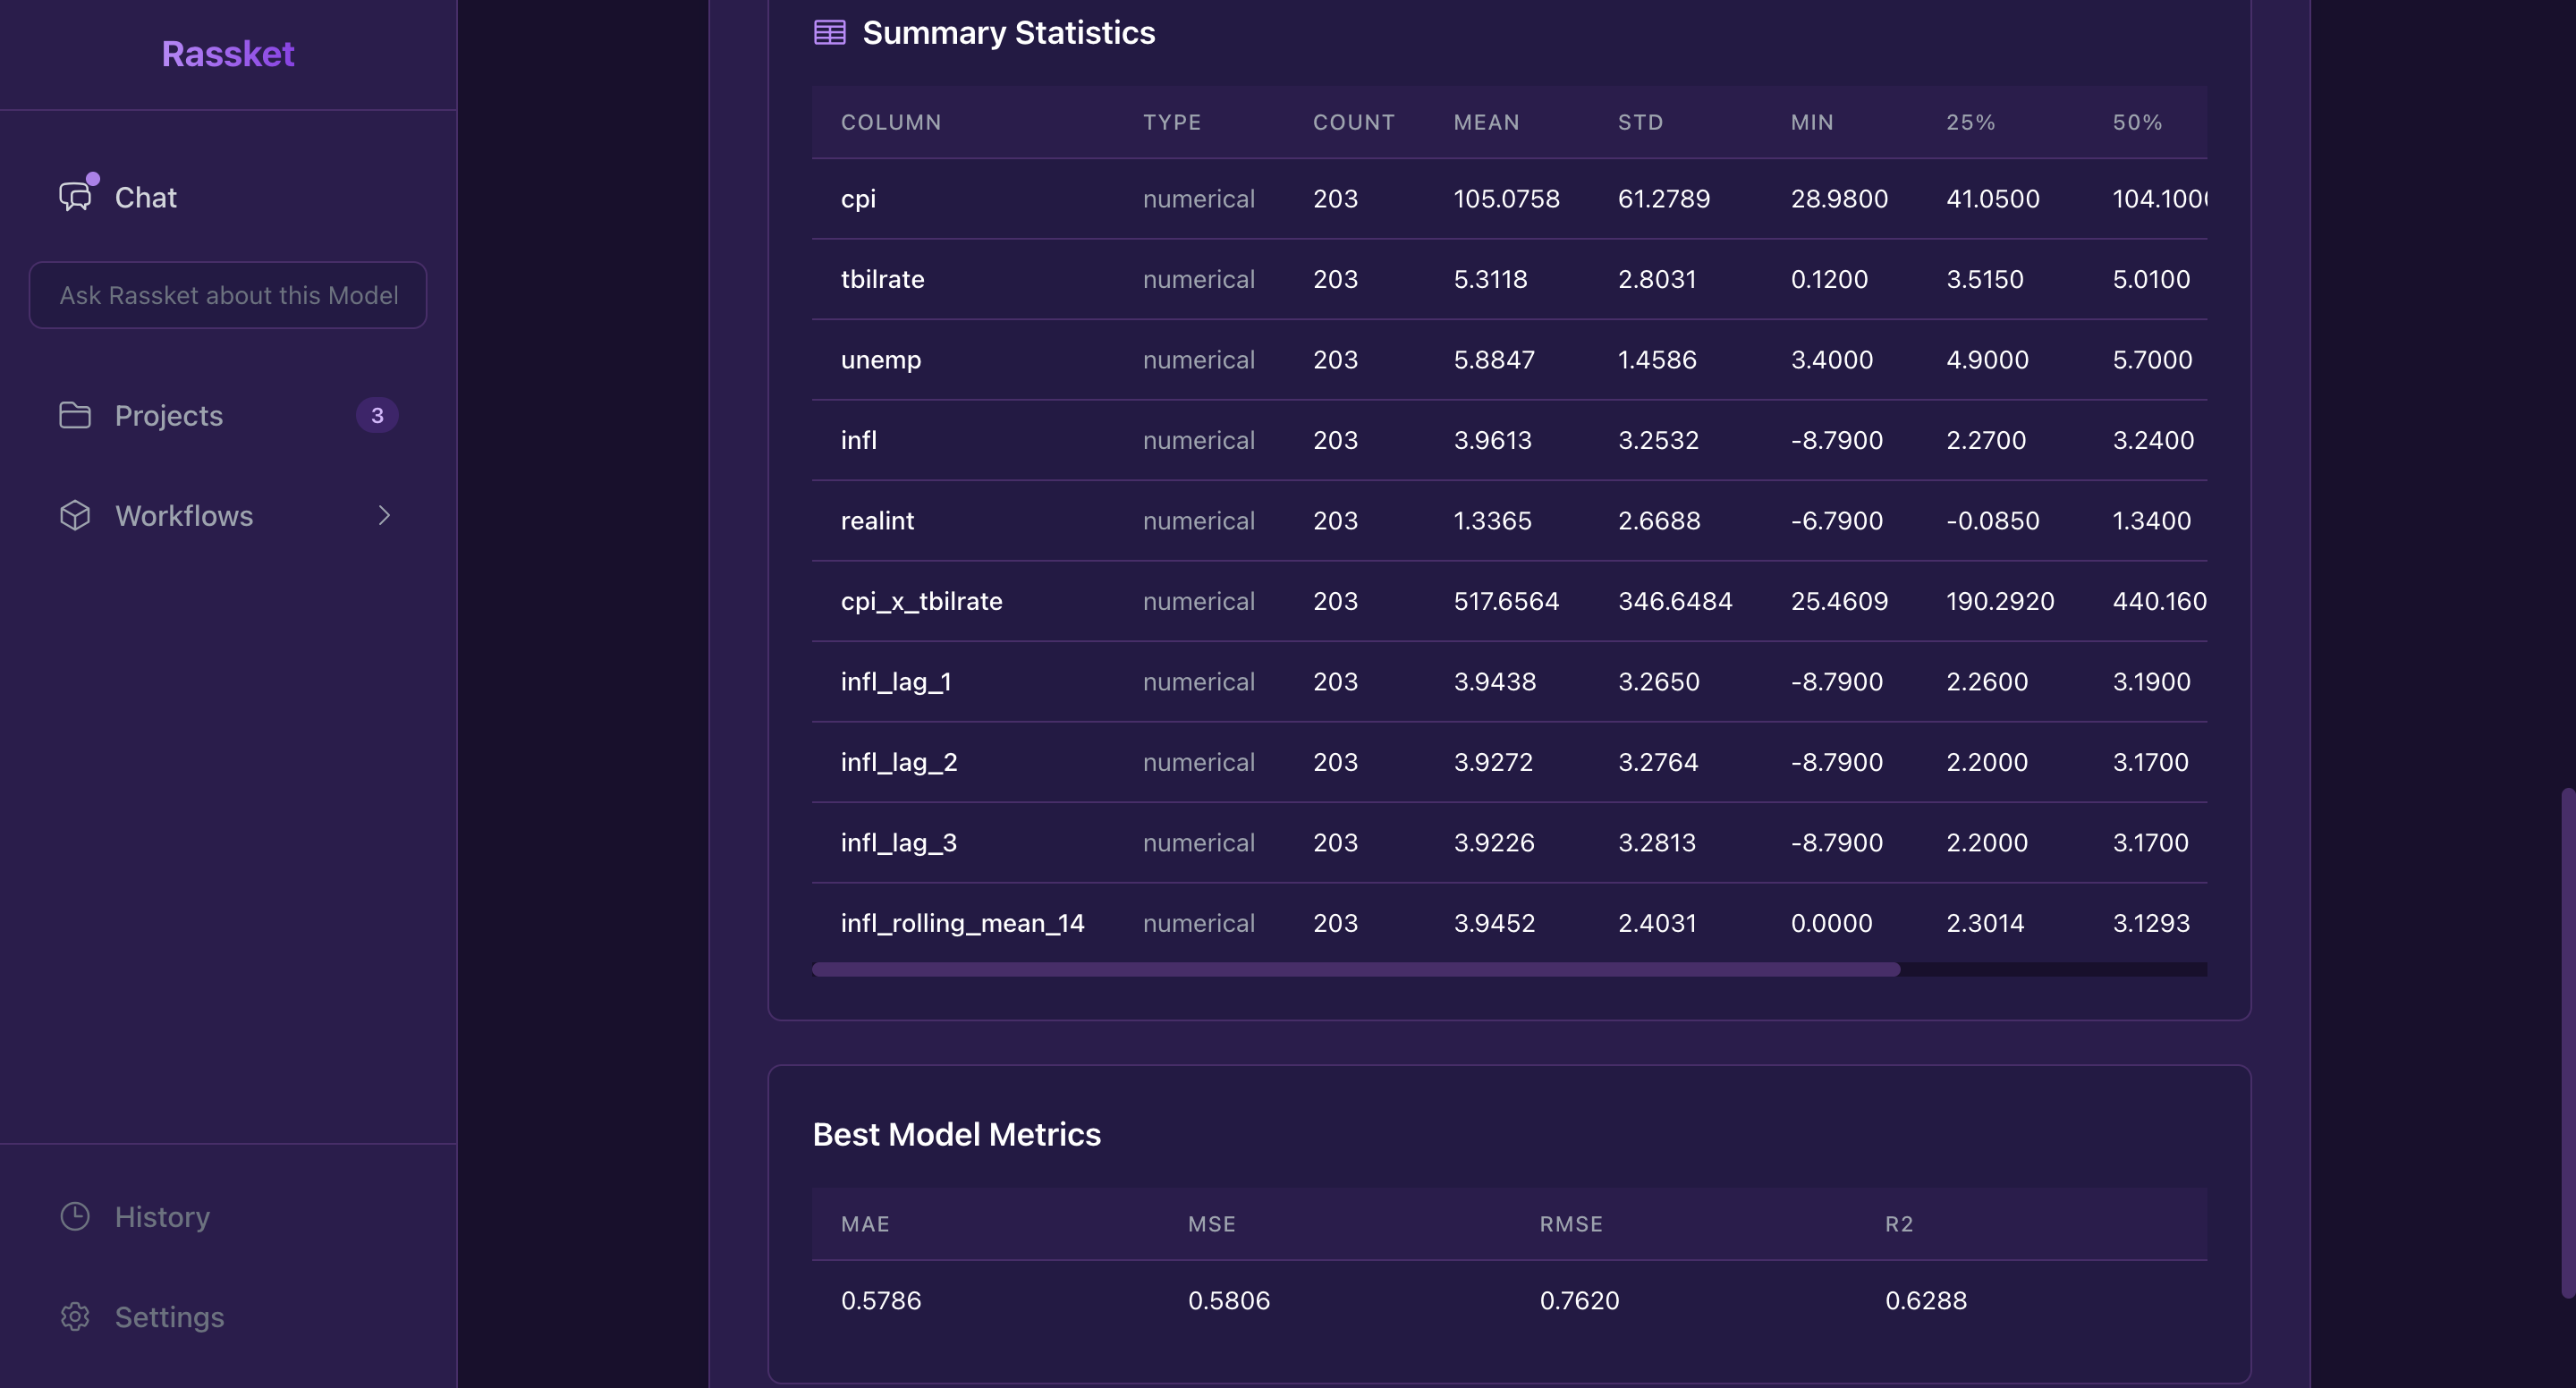The image size is (2576, 1388).
Task: Click the Rassket logo link
Action: 228,53
